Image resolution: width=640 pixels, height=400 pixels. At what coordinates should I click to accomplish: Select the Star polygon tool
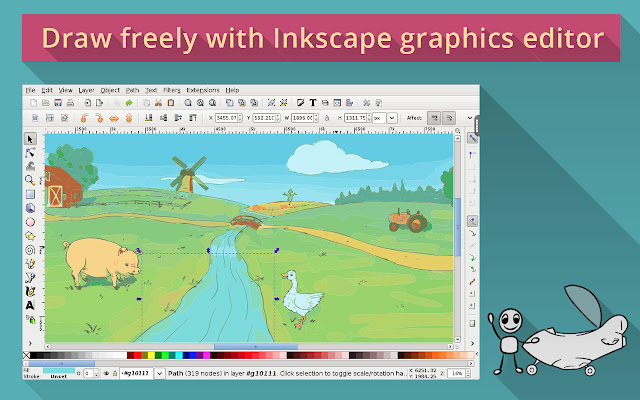[x=30, y=236]
